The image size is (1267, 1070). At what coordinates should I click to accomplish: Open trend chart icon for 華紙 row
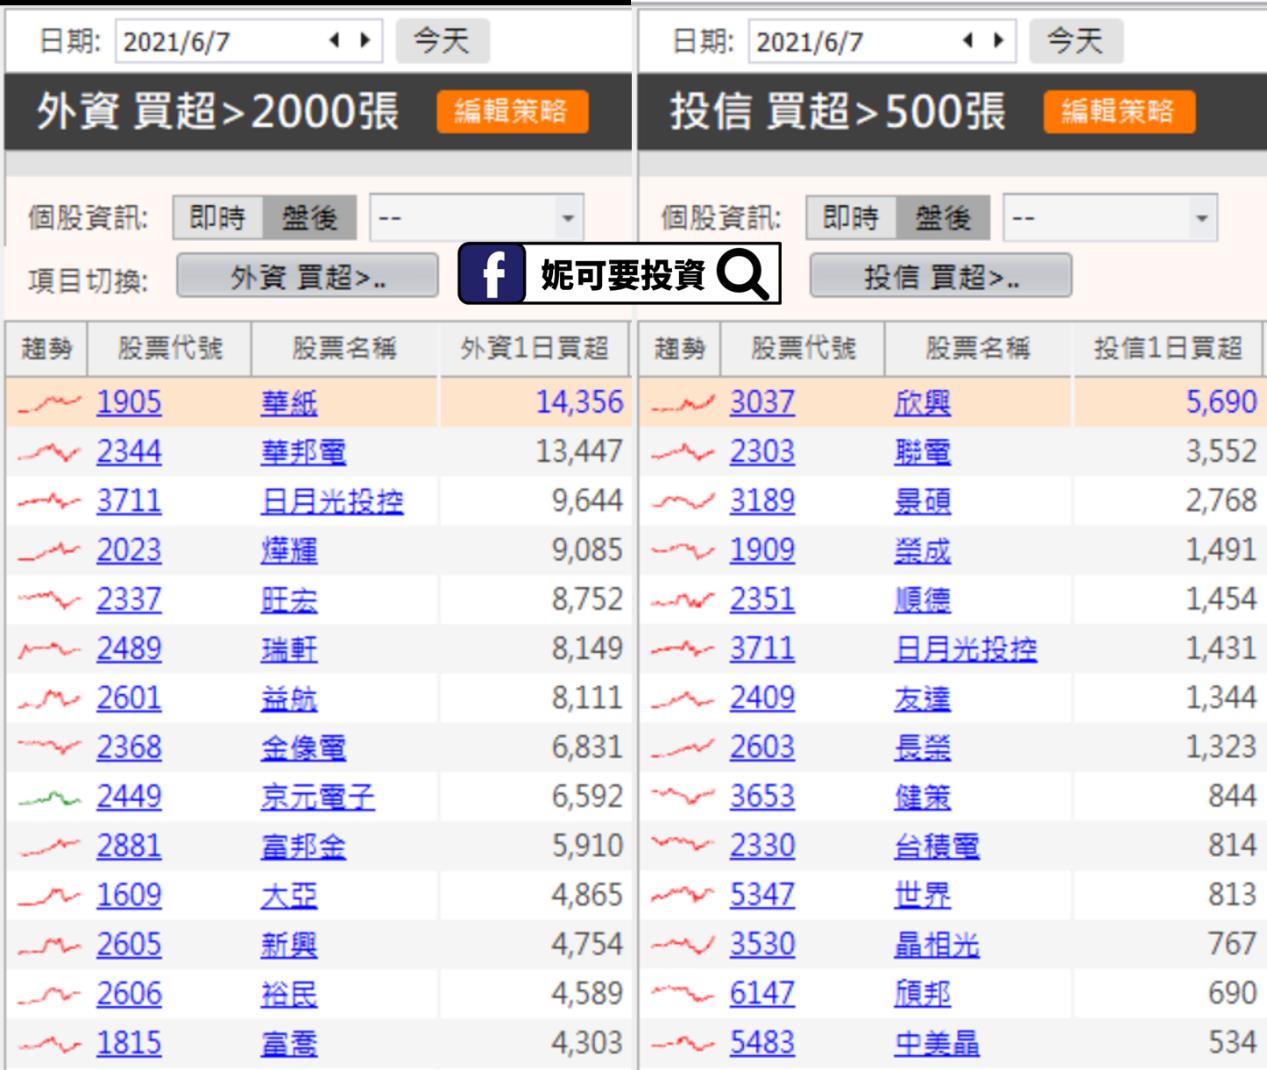(x=48, y=403)
